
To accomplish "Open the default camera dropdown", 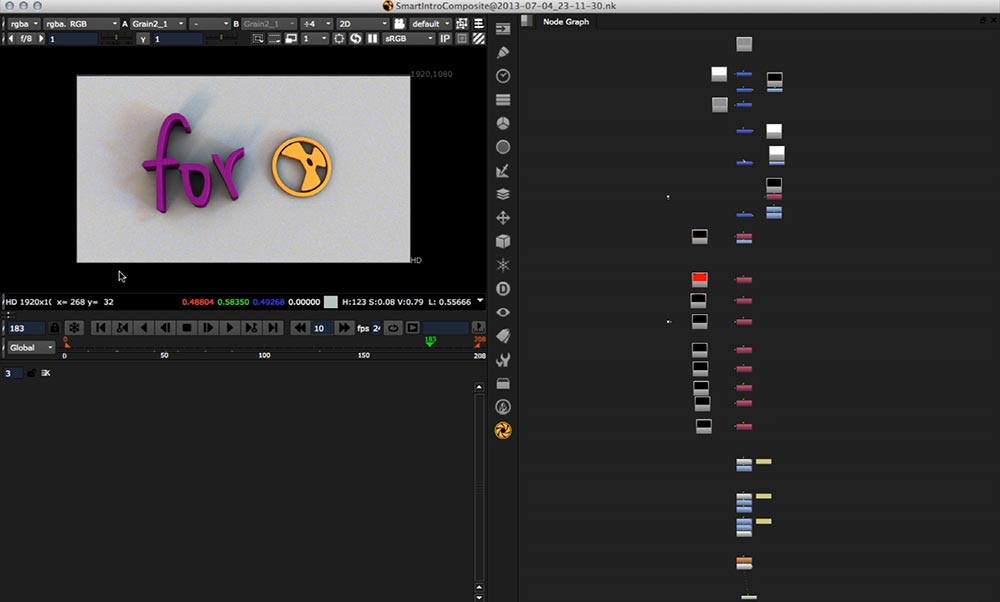I will (x=430, y=24).
